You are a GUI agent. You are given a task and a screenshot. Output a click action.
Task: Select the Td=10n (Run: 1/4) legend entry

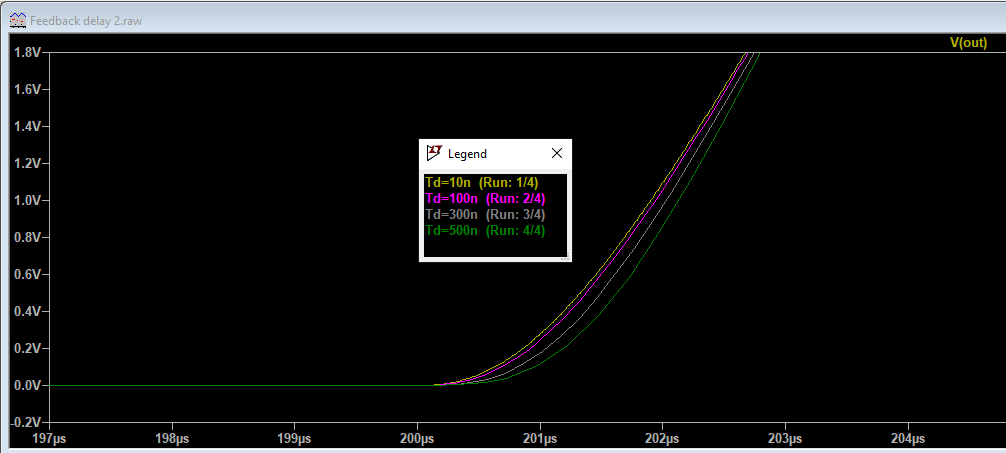point(482,182)
